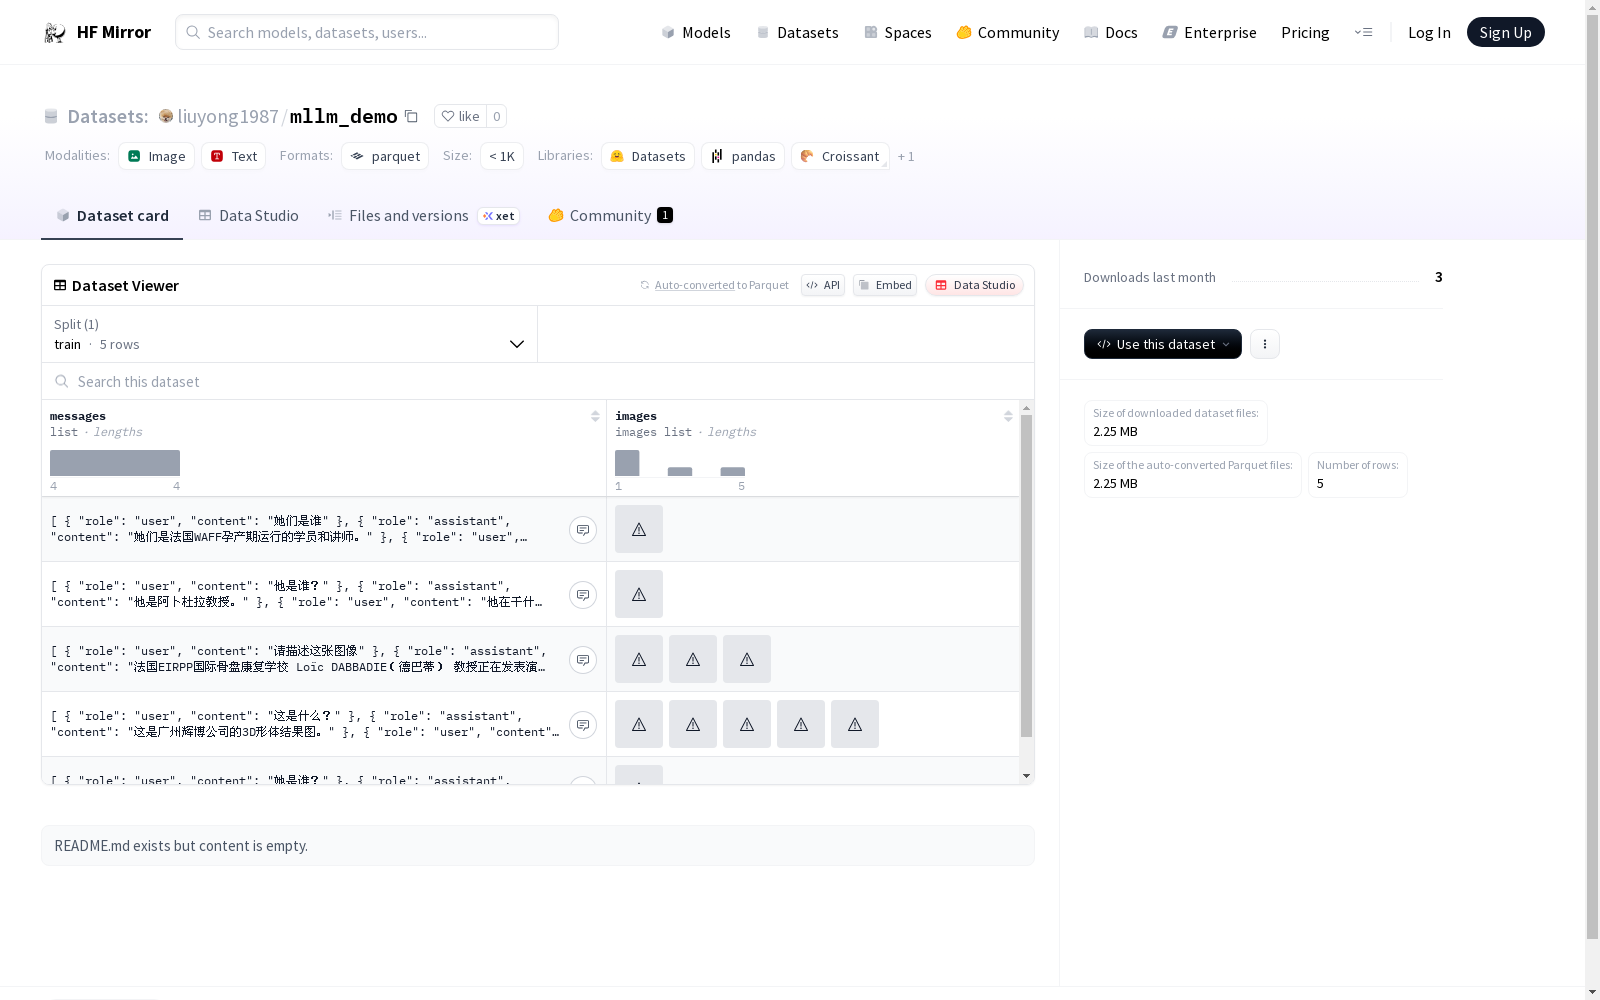Image resolution: width=1600 pixels, height=1000 pixels.
Task: Open fifth image placeholder in the 3D形体结果图 row
Action: click(x=855, y=724)
